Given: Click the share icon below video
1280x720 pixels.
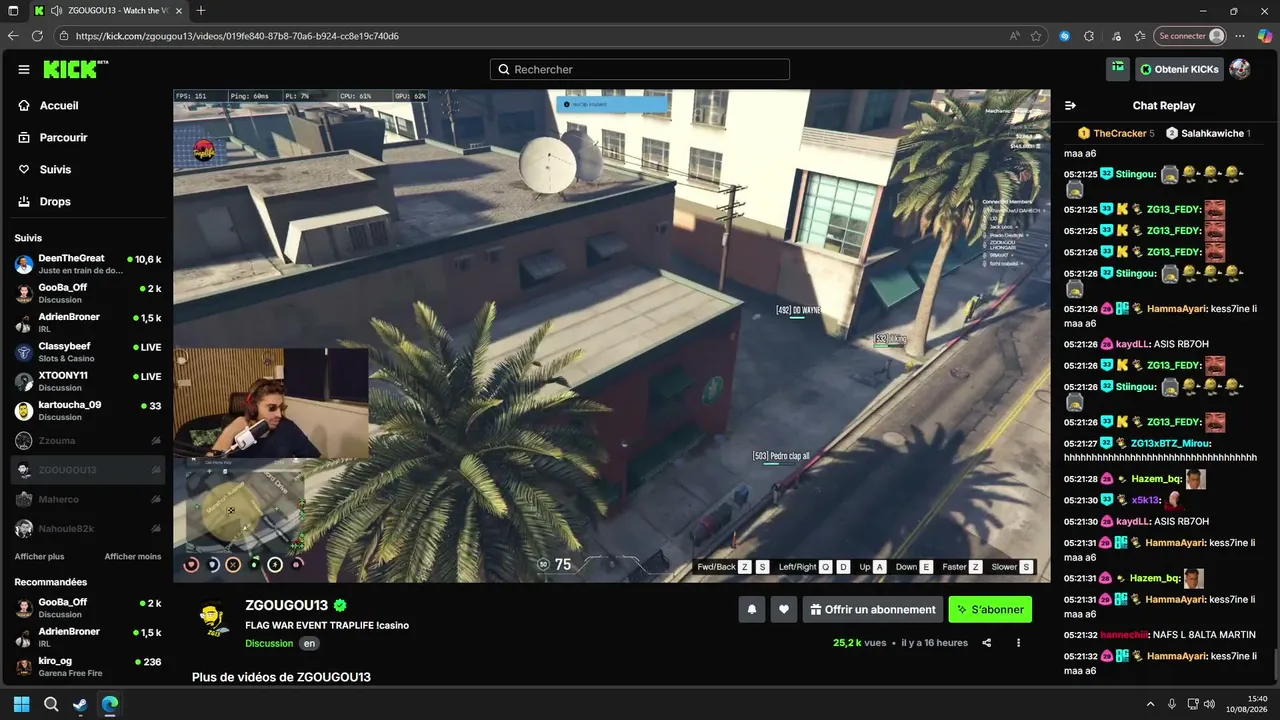Looking at the screenshot, I should pos(987,643).
